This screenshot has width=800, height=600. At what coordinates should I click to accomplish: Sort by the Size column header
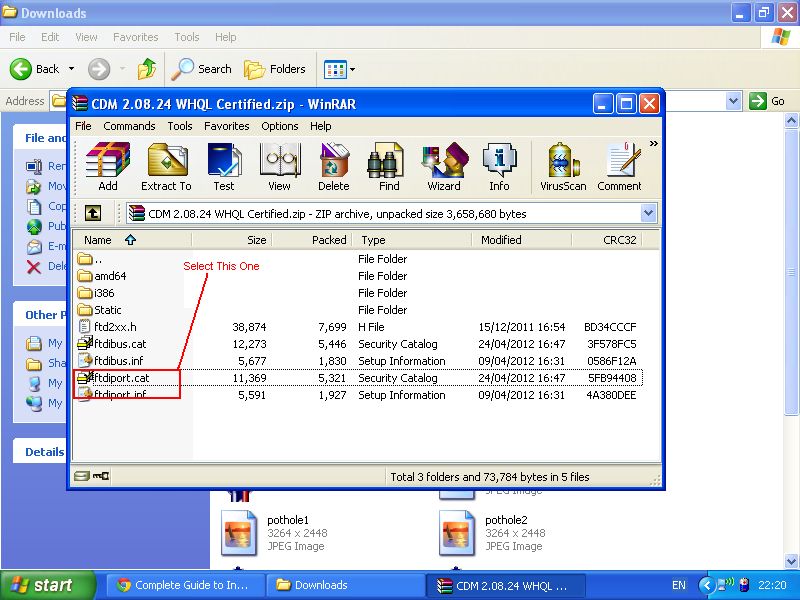pos(232,240)
